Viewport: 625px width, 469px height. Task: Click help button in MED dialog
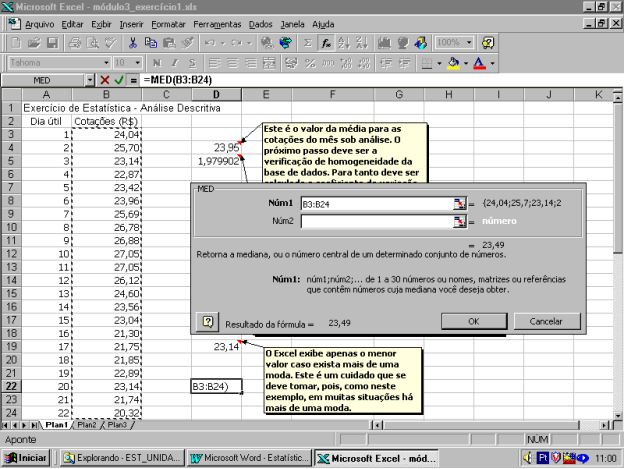point(208,322)
